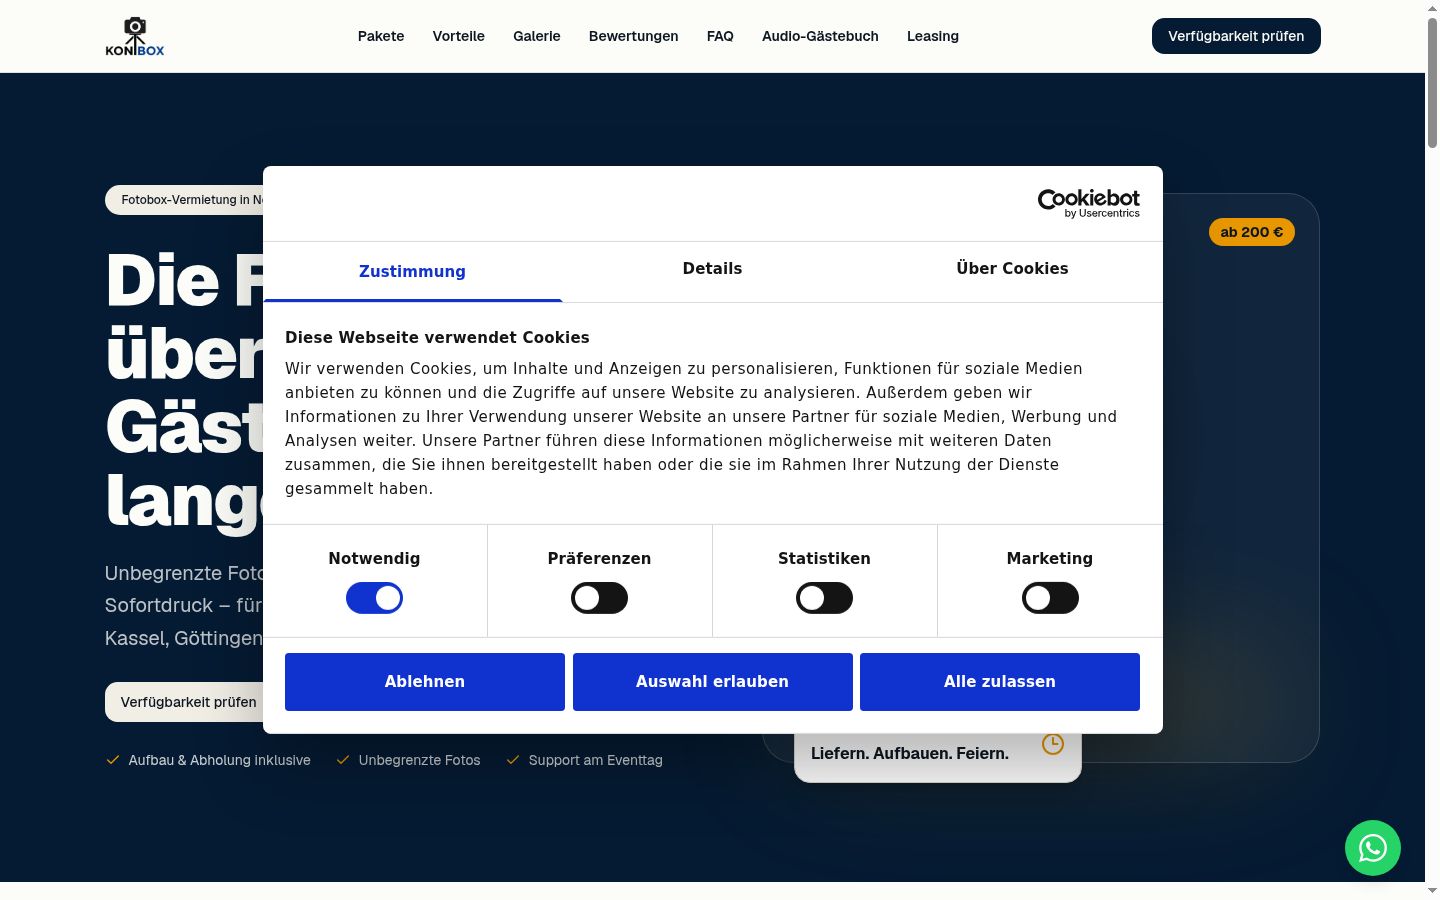Screen dimensions: 1440x900
Task: Open the Audio-Gästebuch nav link
Action: [820, 36]
